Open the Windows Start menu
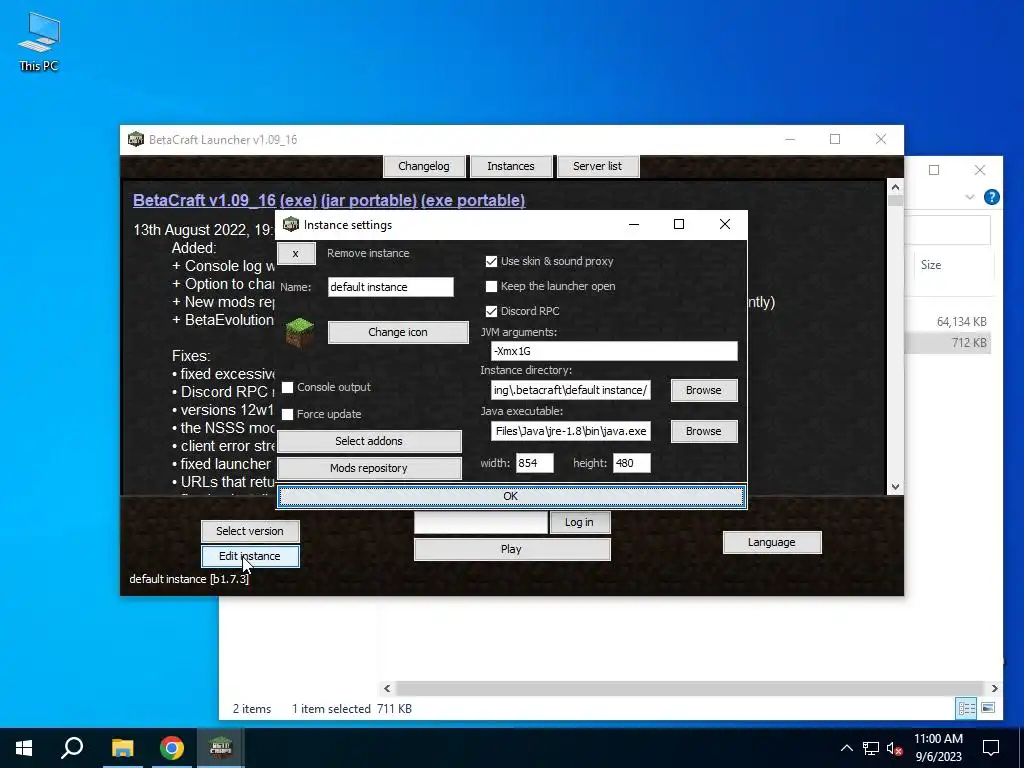This screenshot has width=1024, height=768. pyautogui.click(x=24, y=748)
